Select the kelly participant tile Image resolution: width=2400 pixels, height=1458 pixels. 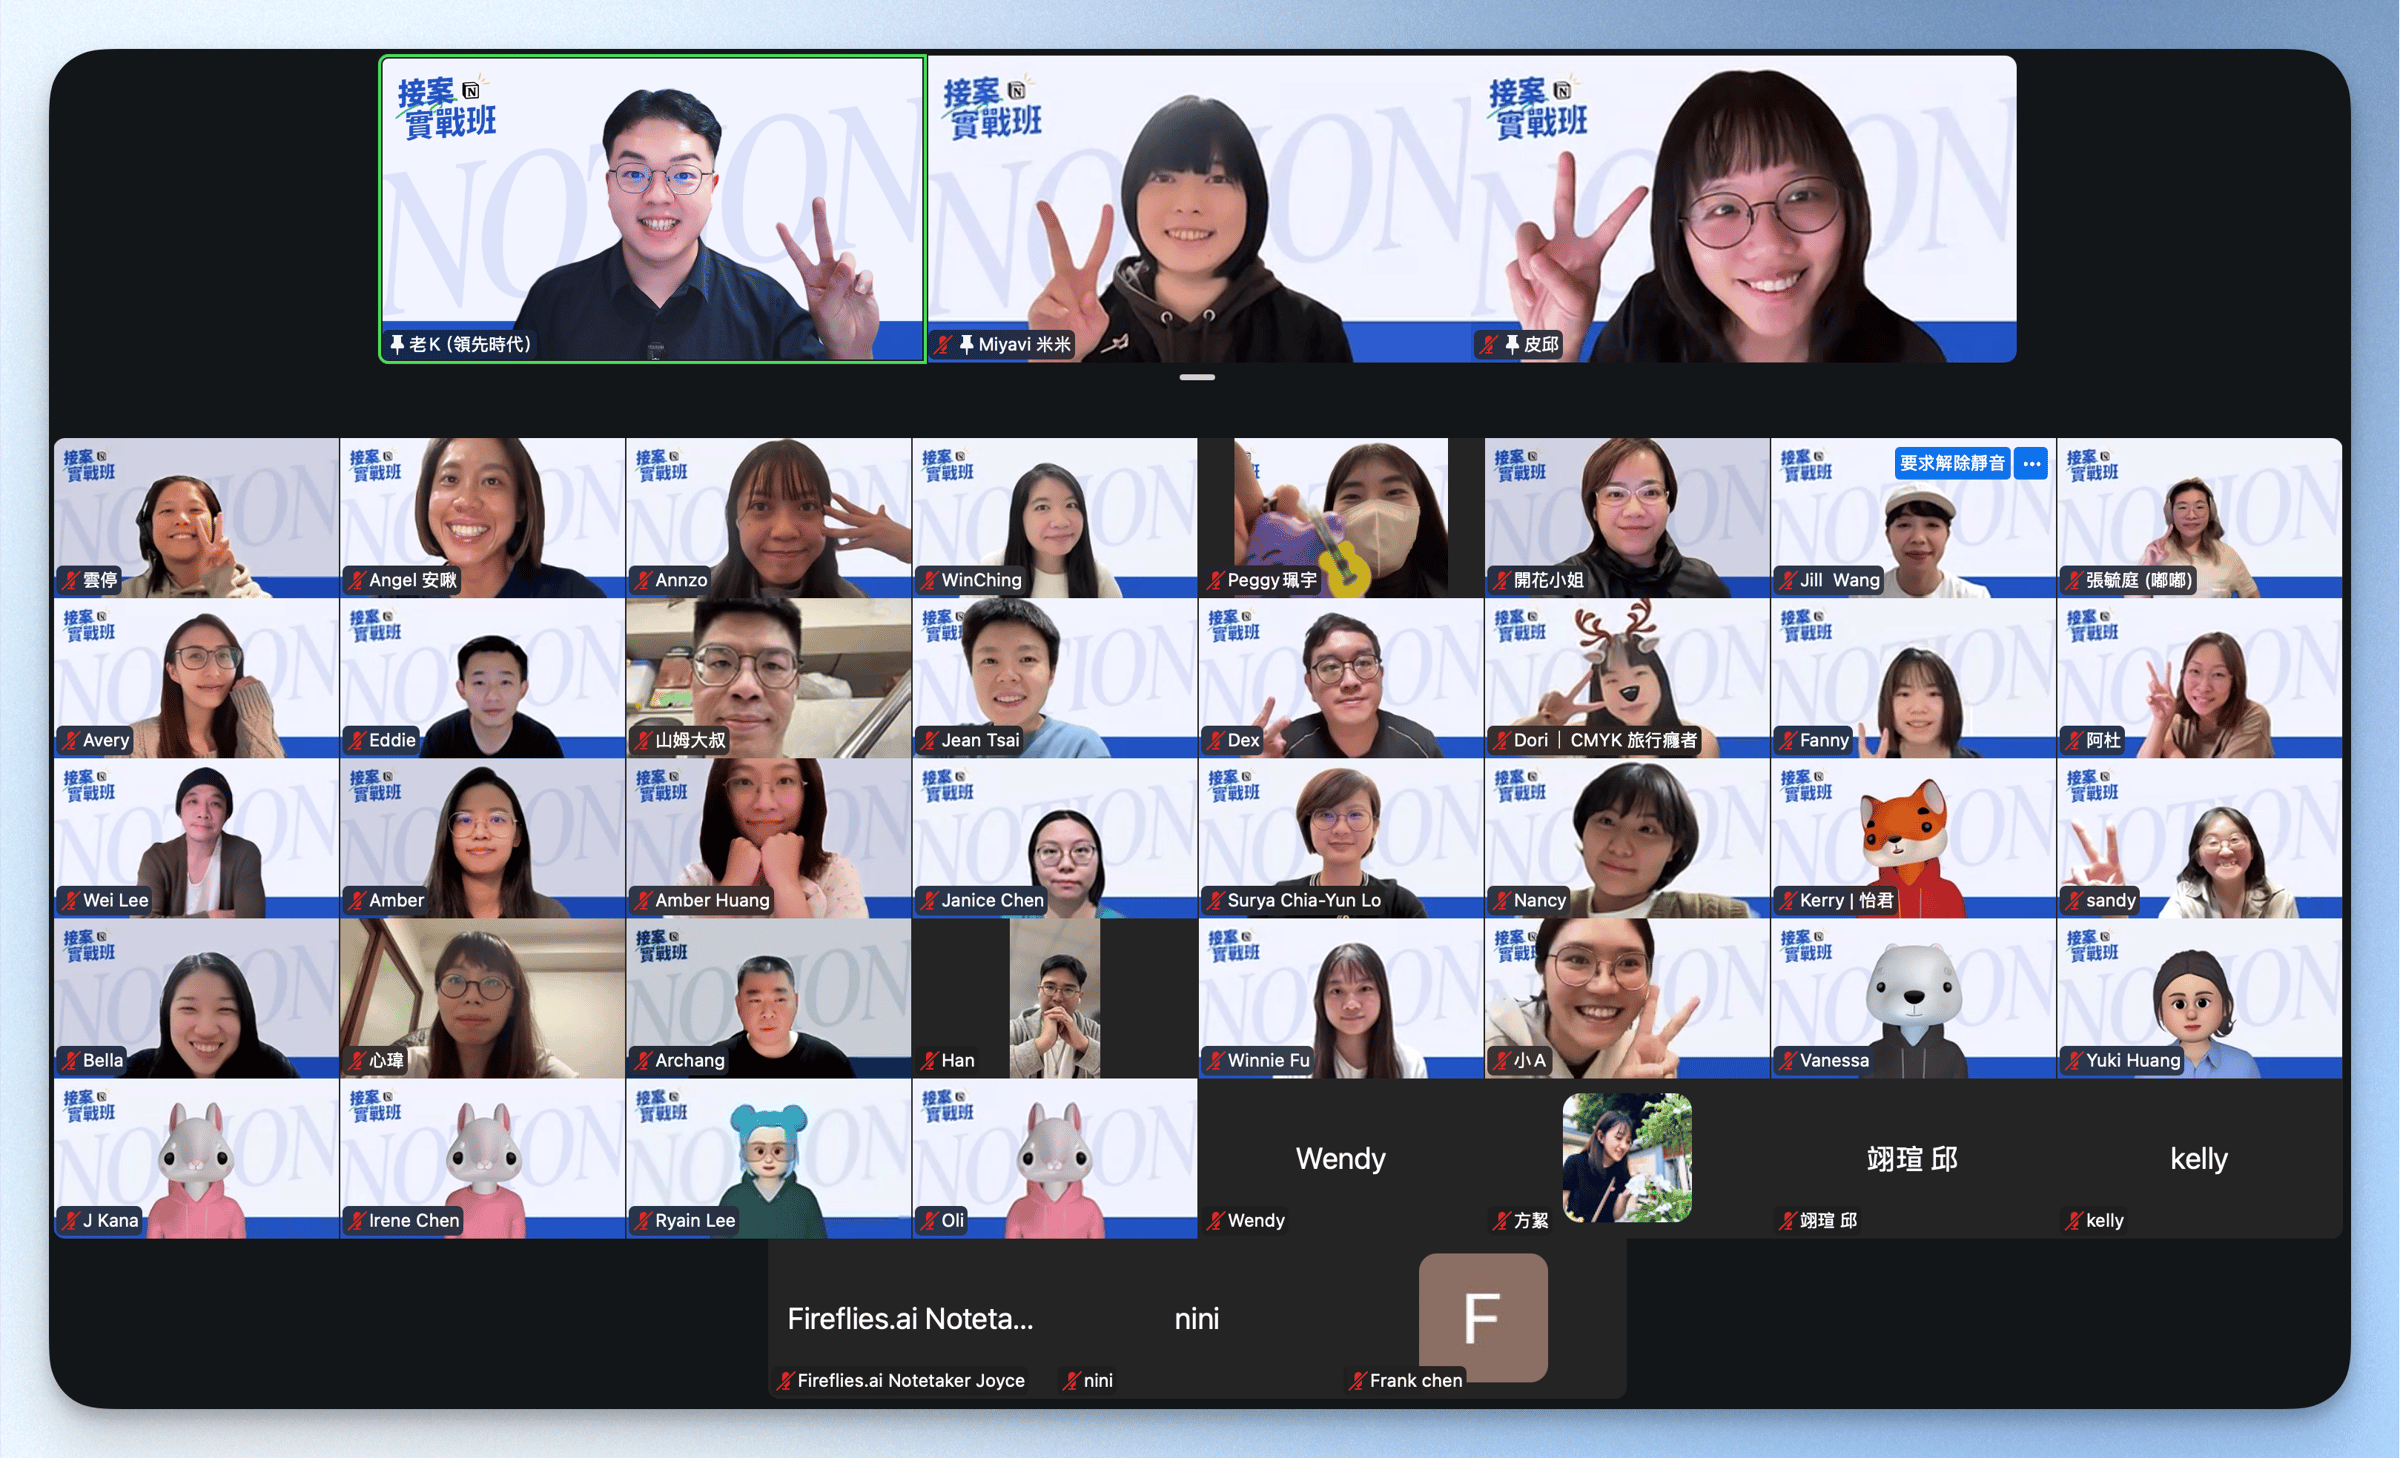pyautogui.click(x=2198, y=1158)
